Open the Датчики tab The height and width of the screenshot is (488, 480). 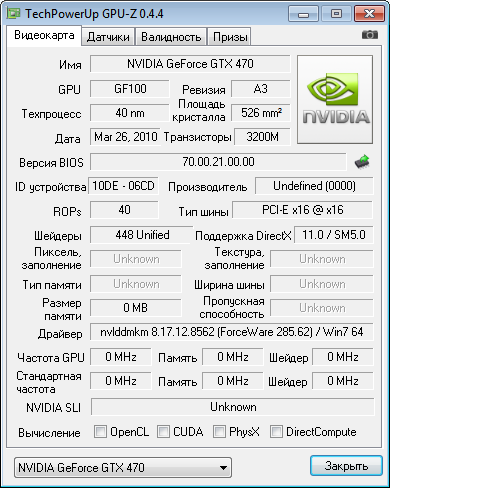click(108, 37)
